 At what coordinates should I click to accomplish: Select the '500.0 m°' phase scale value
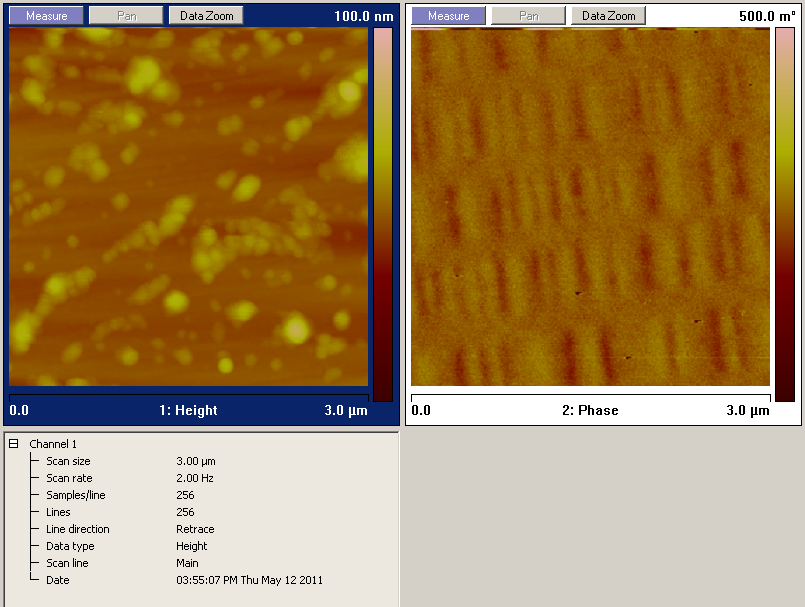(x=767, y=16)
